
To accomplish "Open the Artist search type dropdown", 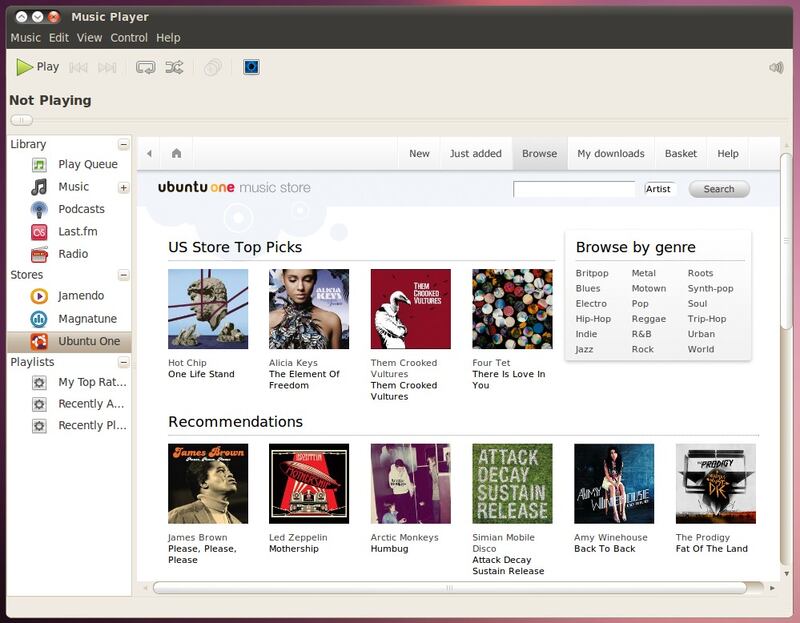I will point(659,189).
